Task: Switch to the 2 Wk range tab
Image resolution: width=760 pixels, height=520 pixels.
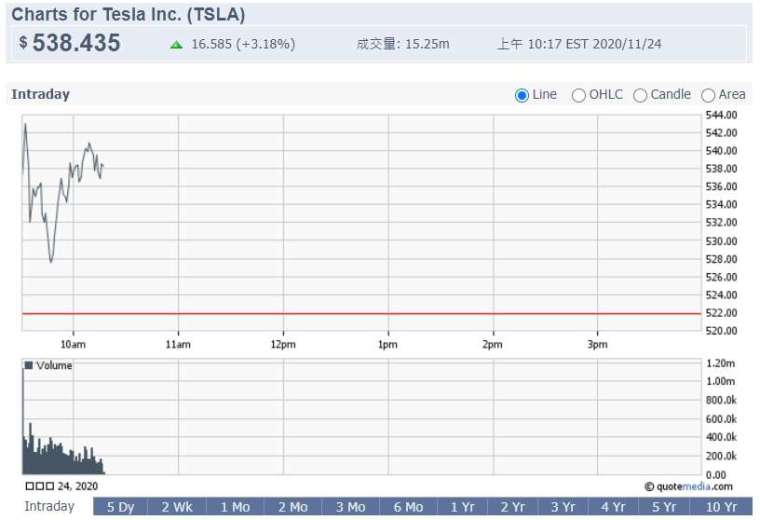Action: (x=177, y=507)
